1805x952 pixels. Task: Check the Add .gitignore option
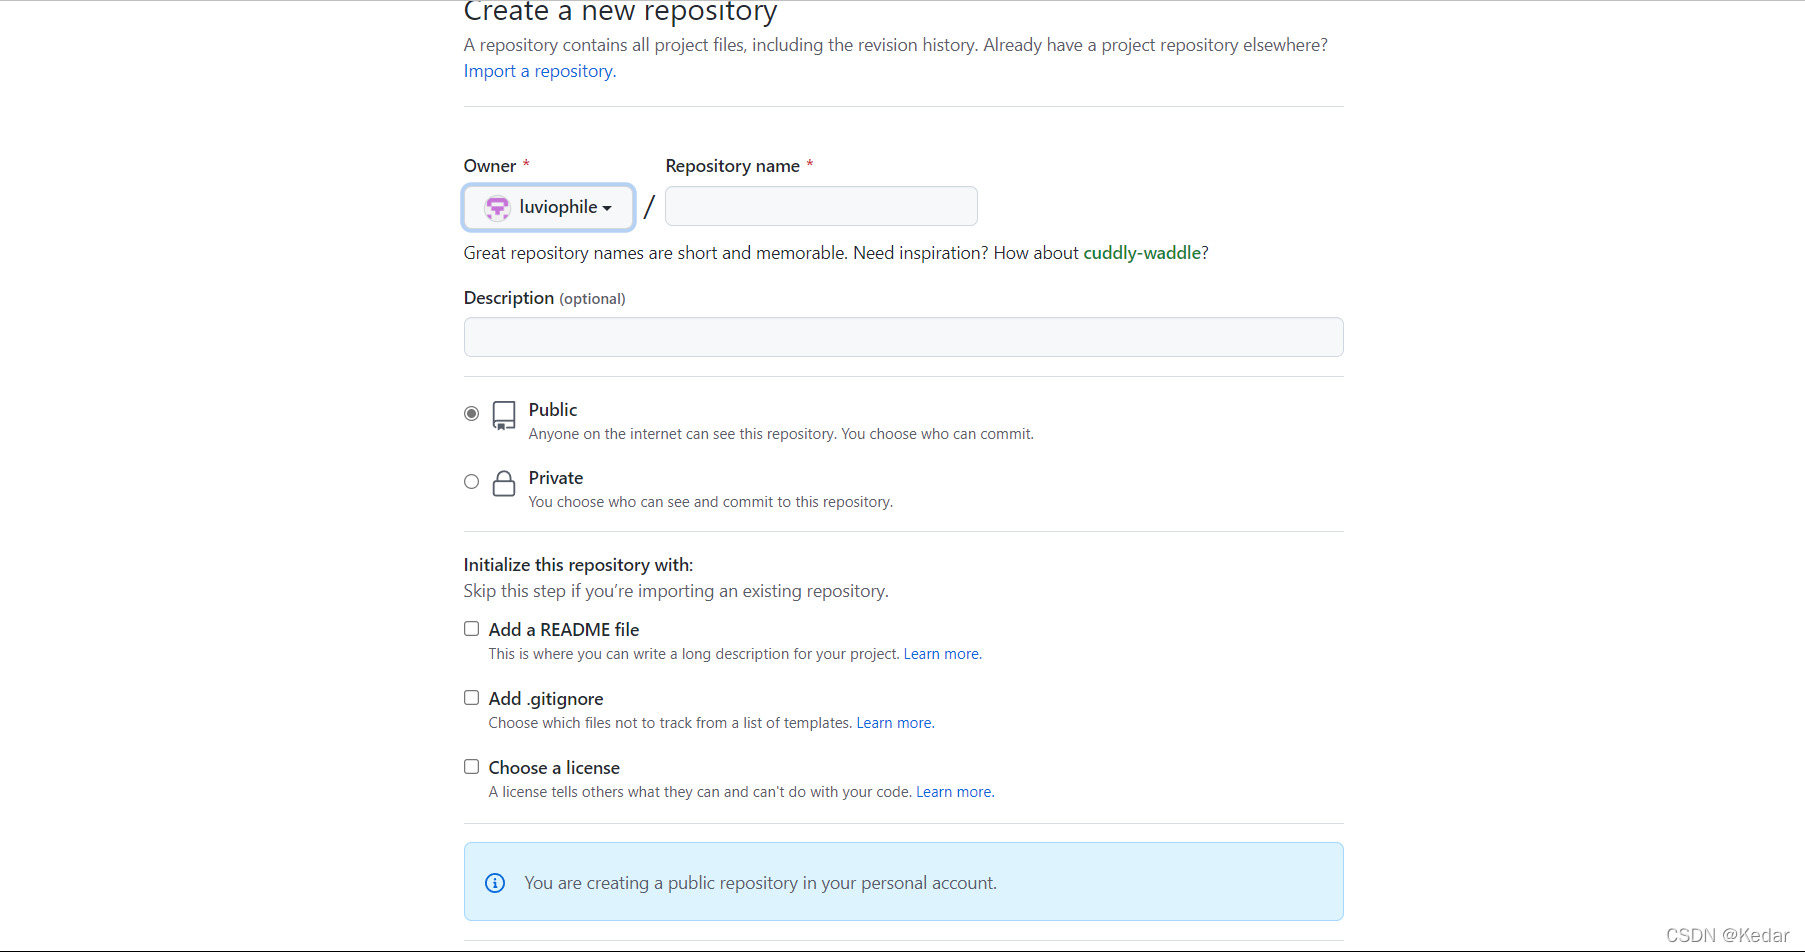472,698
